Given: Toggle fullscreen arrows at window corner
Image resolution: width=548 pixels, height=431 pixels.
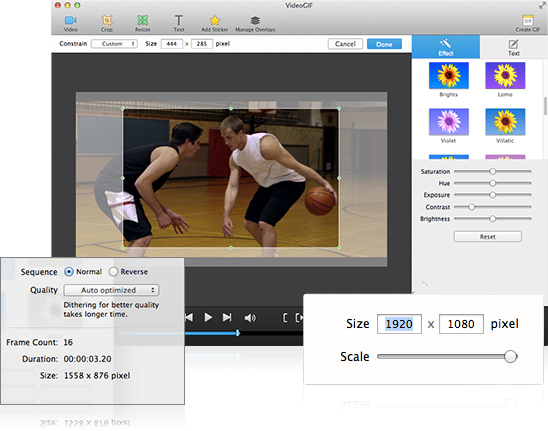Looking at the screenshot, I should [x=542, y=5].
